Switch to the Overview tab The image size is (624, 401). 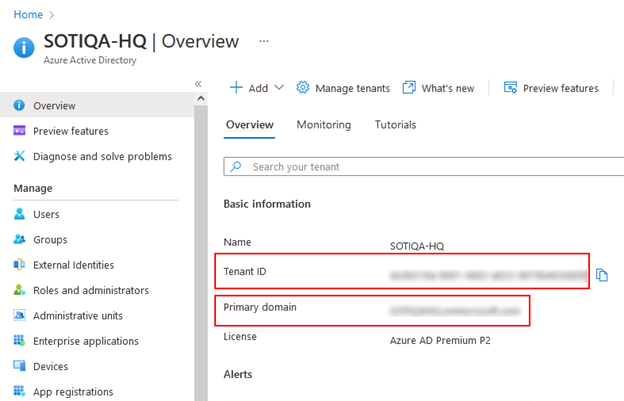pos(250,125)
